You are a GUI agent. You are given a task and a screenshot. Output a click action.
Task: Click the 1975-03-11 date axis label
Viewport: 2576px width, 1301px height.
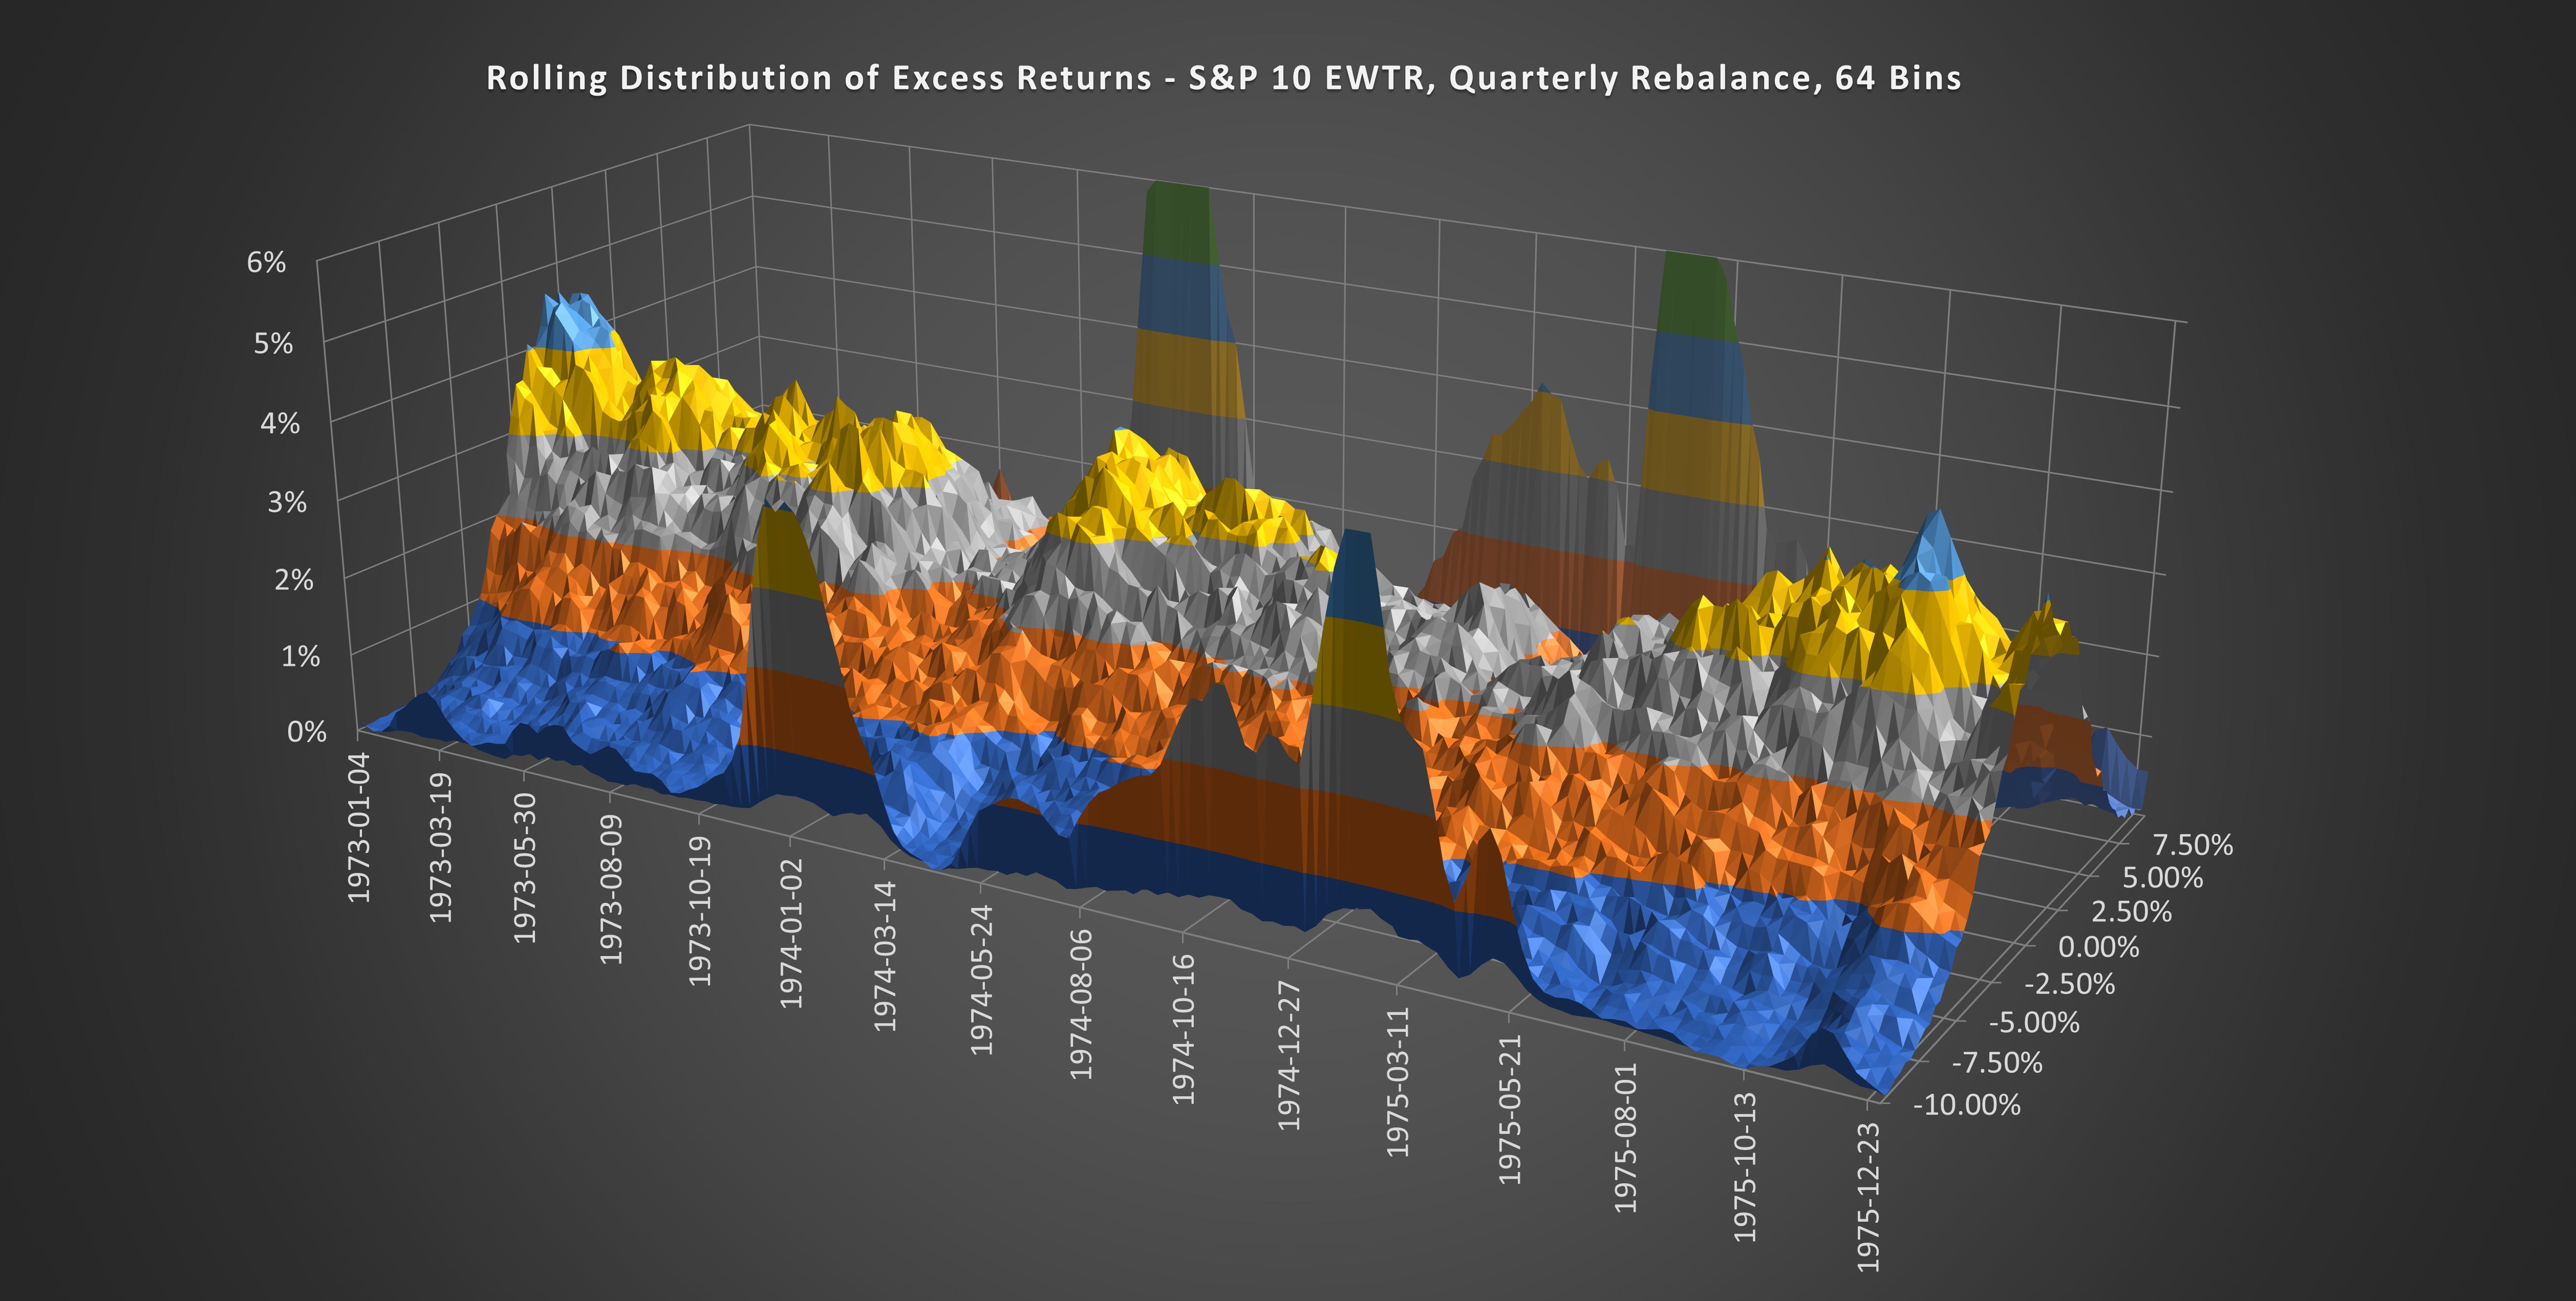coord(1397,1081)
